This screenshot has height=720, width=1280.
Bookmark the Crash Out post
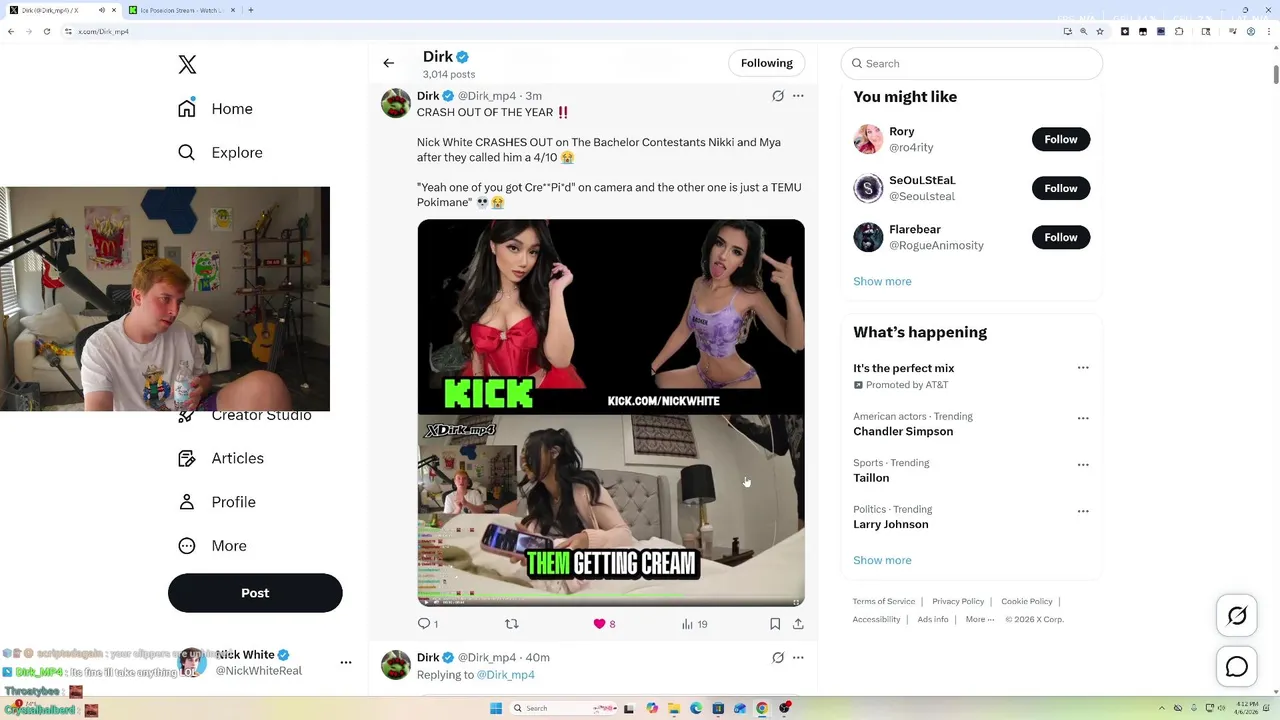coord(775,624)
